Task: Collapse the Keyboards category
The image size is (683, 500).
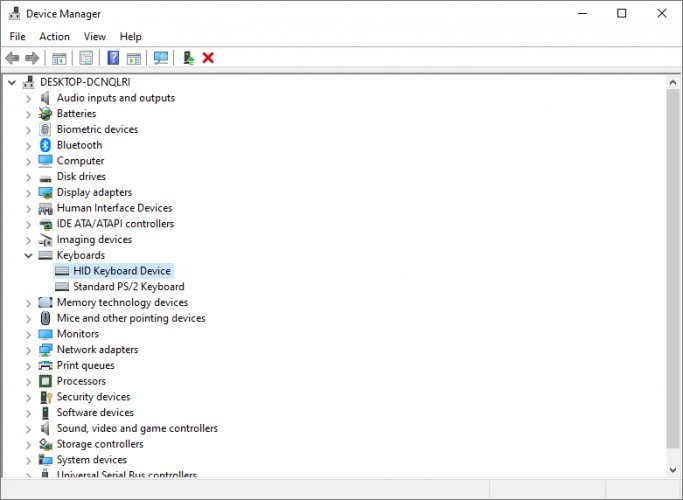Action: pyautogui.click(x=28, y=255)
